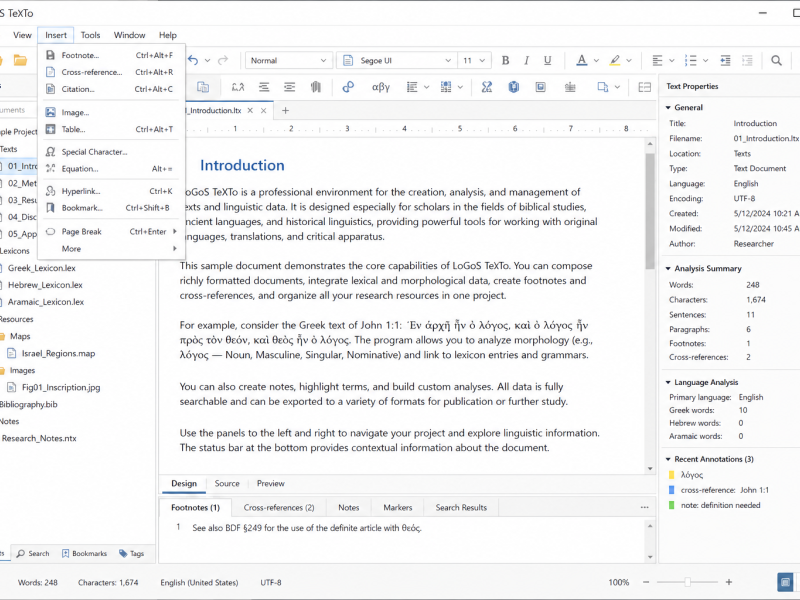Open the undo history dropdown arrow
This screenshot has width=800, height=600.
[x=207, y=60]
